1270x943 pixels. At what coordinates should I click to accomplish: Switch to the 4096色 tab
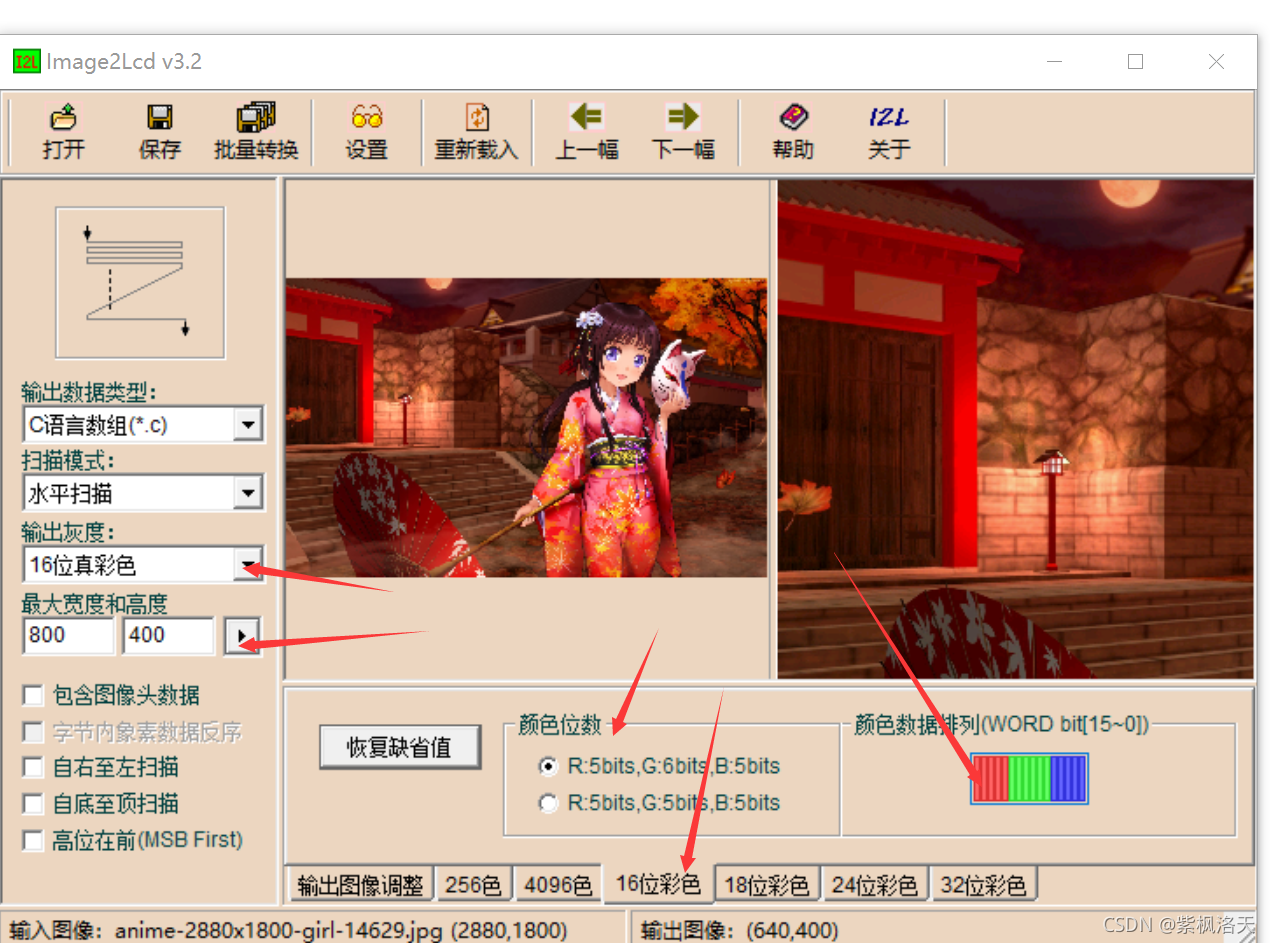558,885
